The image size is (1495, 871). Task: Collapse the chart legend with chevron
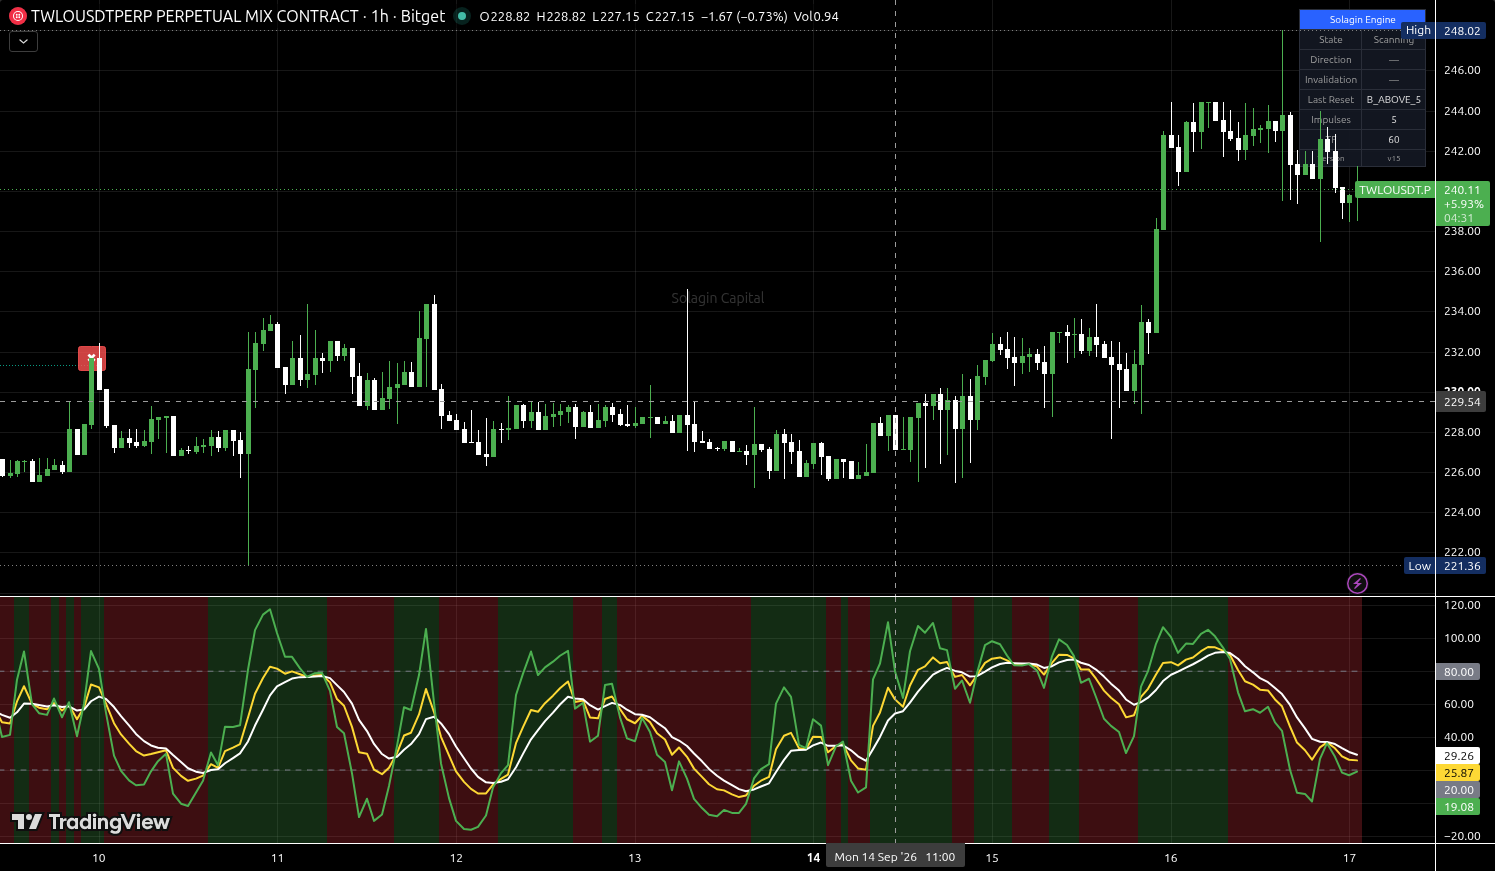coord(23,42)
